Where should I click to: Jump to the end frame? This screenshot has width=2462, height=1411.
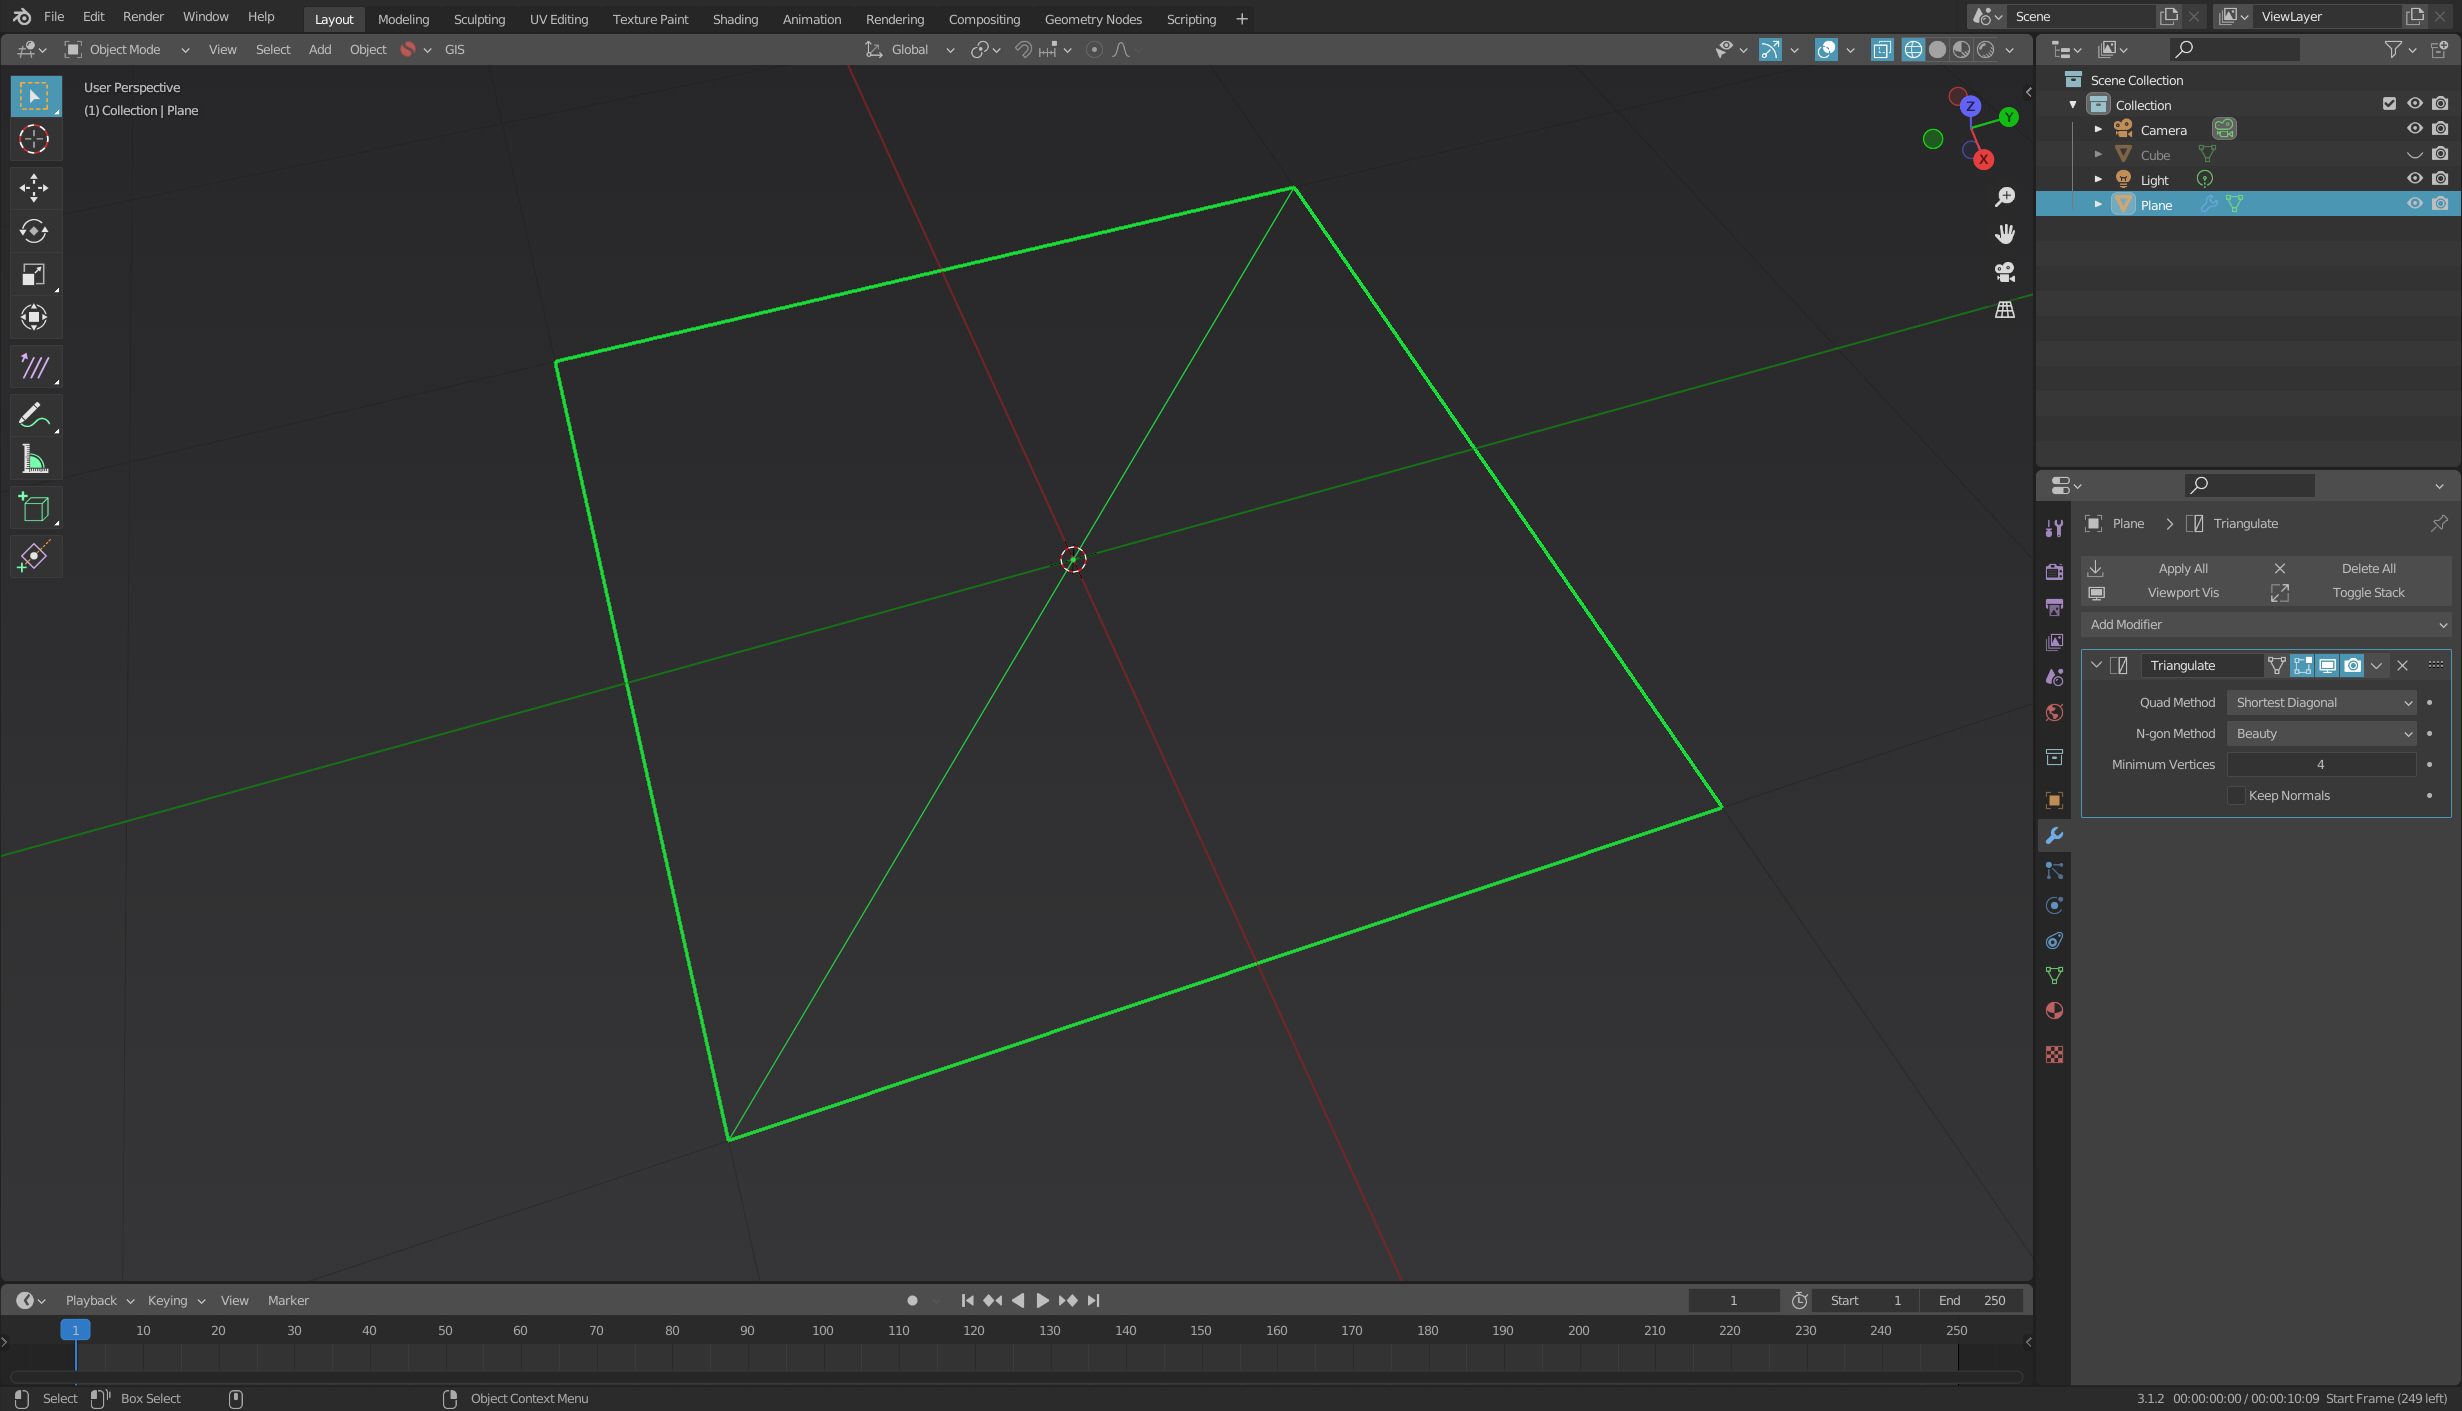tap(1093, 1300)
